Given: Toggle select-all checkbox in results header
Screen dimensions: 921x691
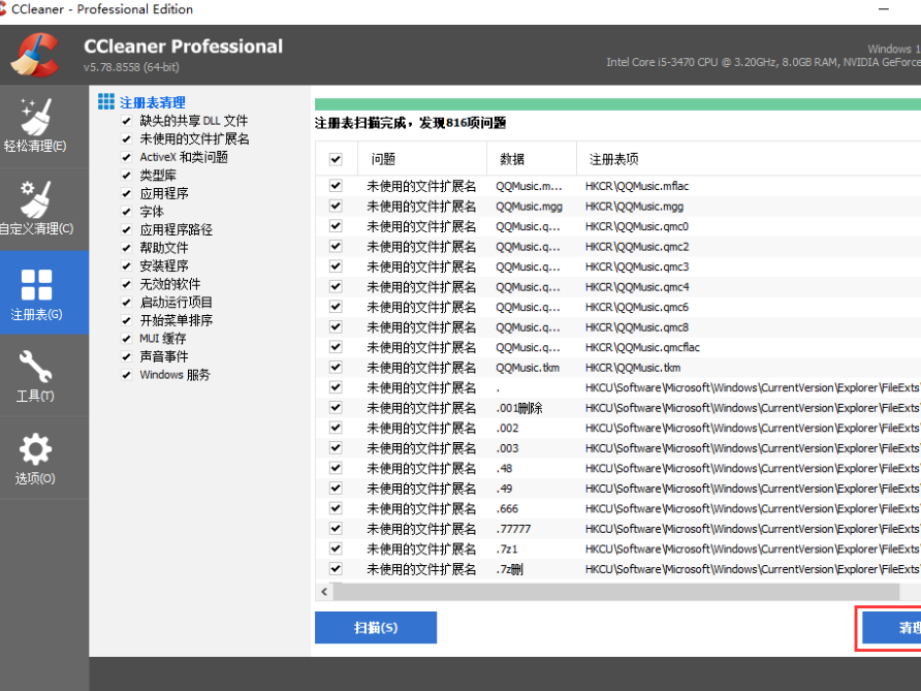Looking at the screenshot, I should (x=335, y=159).
